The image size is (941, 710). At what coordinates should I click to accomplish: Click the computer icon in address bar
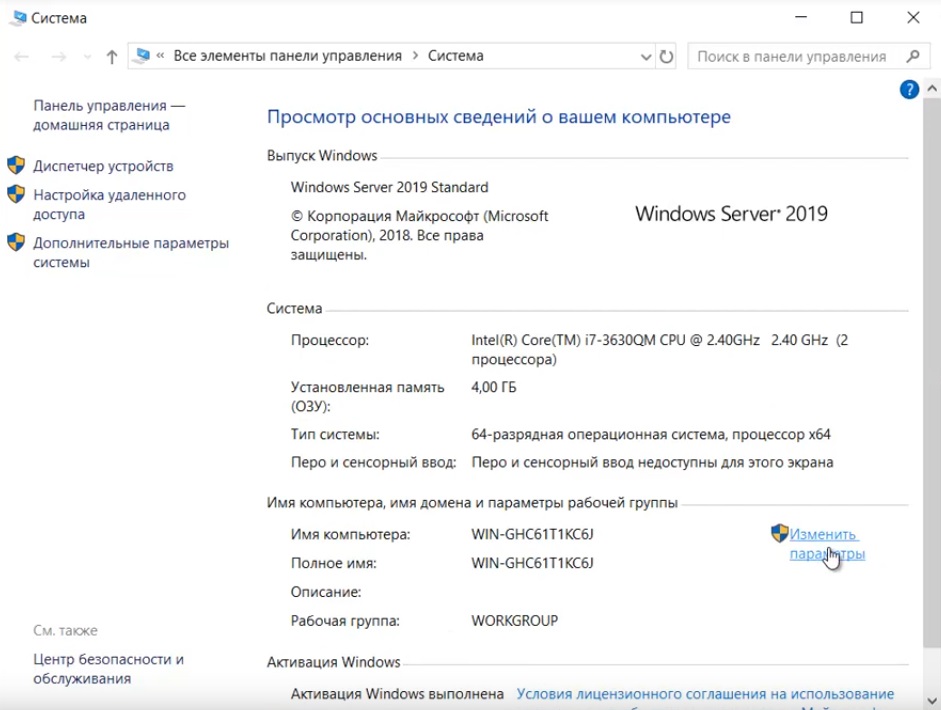pos(143,56)
